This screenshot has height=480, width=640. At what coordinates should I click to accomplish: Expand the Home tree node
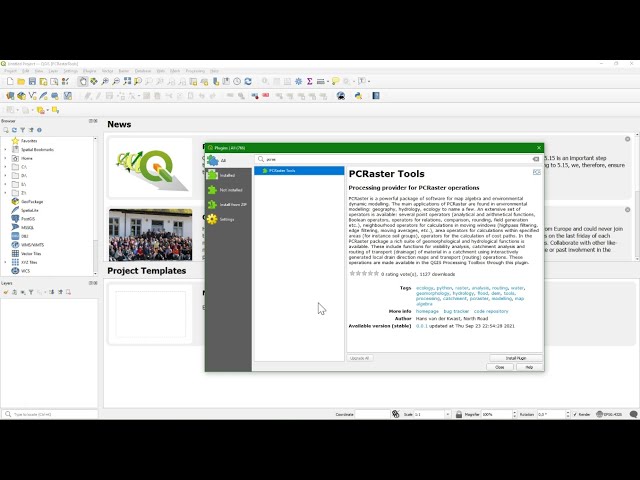(5, 158)
